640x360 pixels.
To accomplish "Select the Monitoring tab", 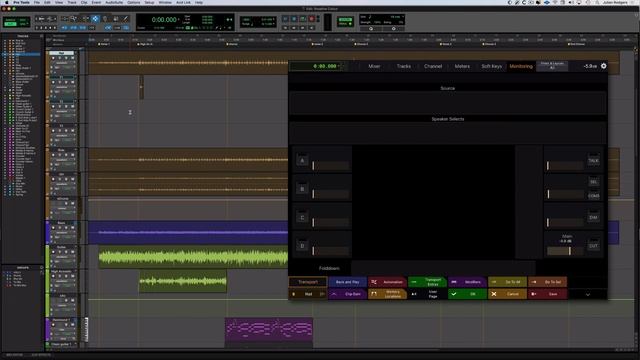I will point(521,66).
